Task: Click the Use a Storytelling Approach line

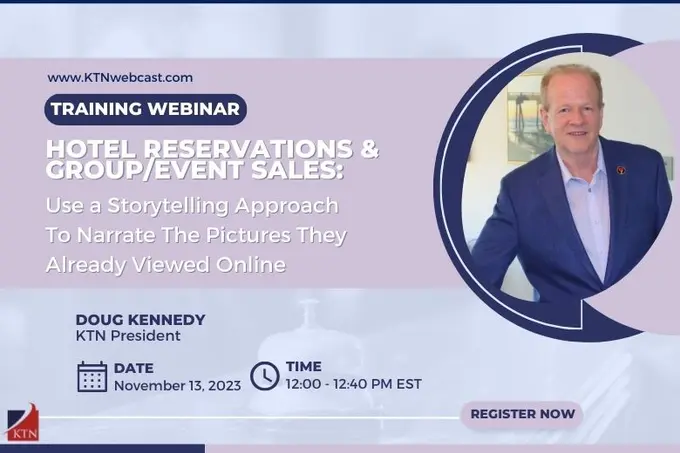Action: 192,206
